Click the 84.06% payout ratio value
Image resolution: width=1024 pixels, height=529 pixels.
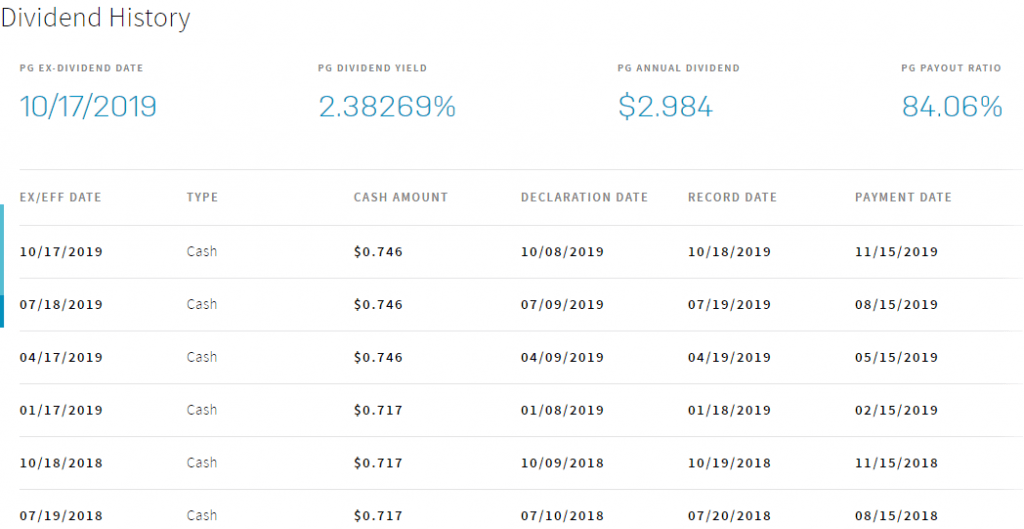point(952,107)
